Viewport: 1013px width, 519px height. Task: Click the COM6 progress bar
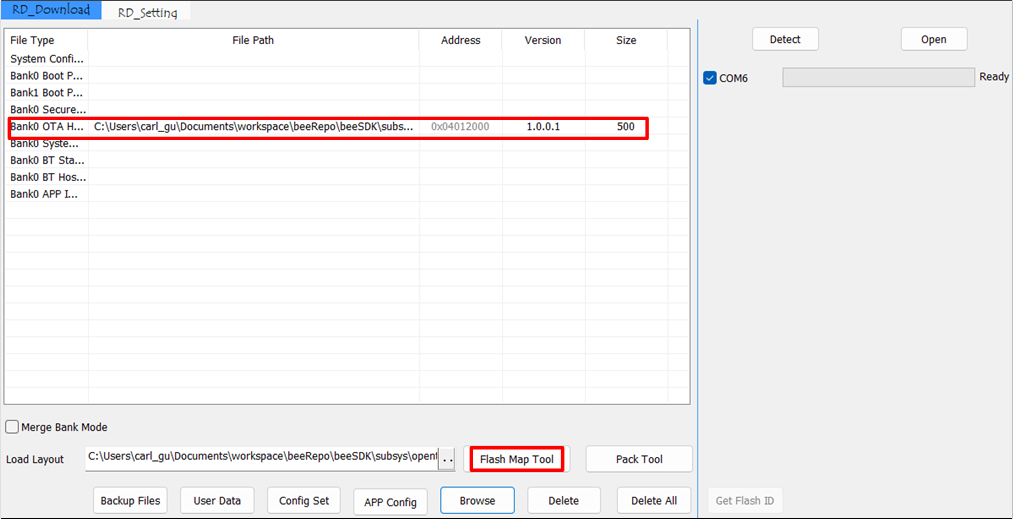click(x=879, y=78)
